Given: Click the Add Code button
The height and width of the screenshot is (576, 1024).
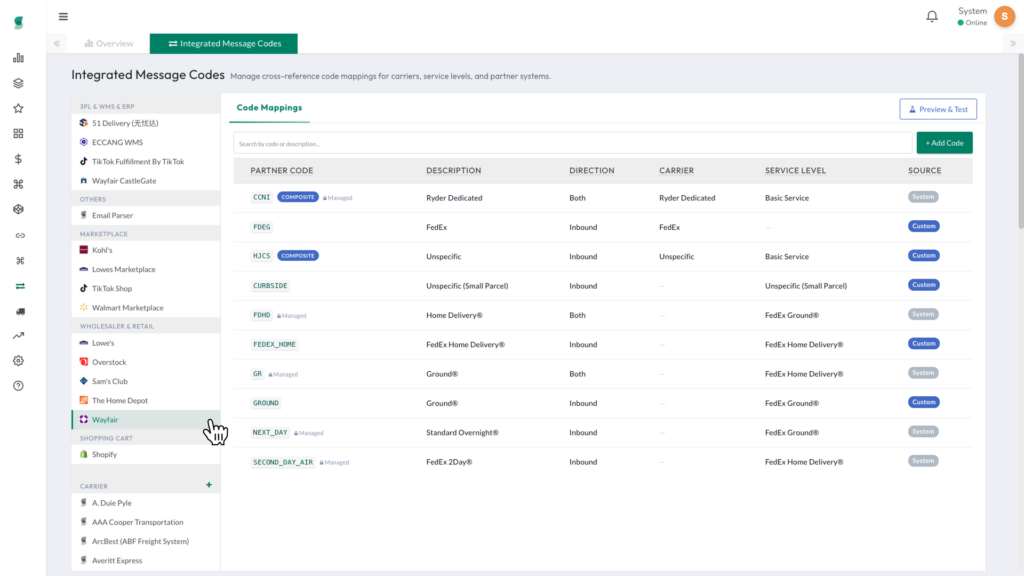Looking at the screenshot, I should click(944, 143).
